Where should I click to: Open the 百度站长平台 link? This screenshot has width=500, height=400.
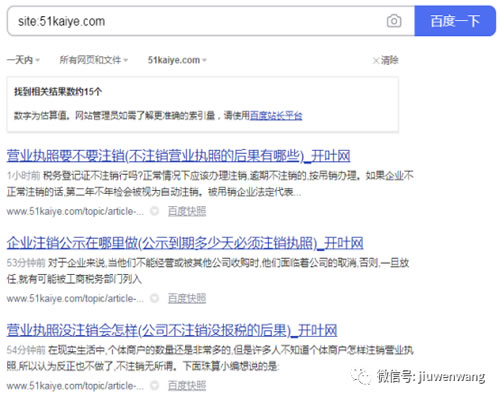pos(276,116)
